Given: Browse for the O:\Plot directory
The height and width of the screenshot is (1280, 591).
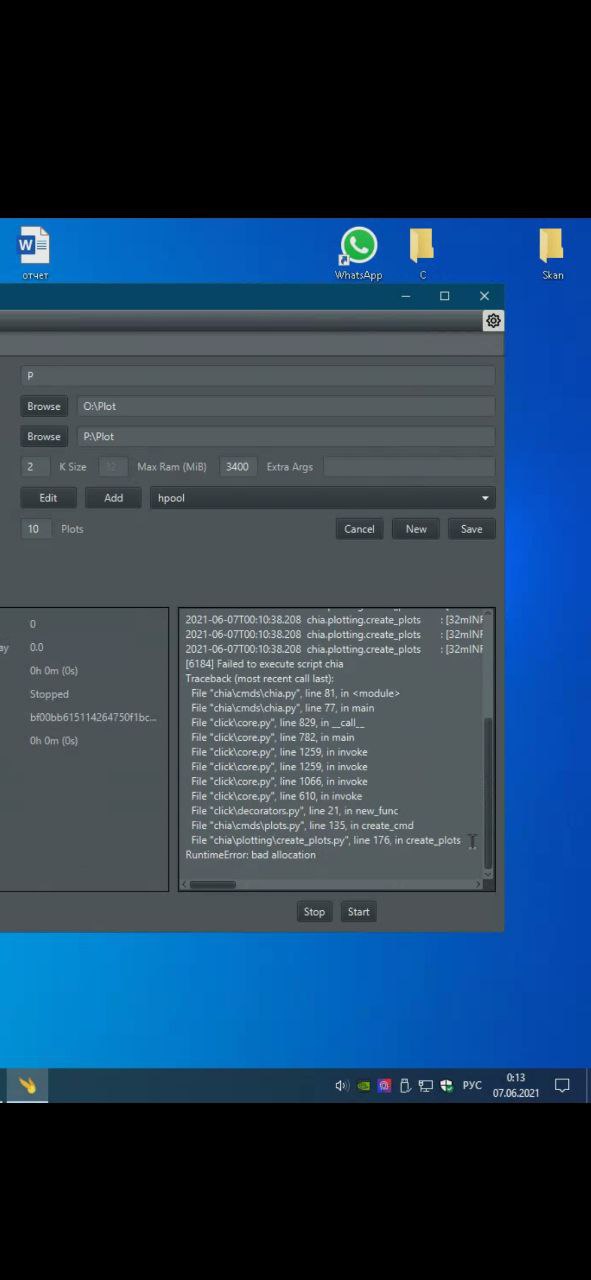Looking at the screenshot, I should click(44, 406).
